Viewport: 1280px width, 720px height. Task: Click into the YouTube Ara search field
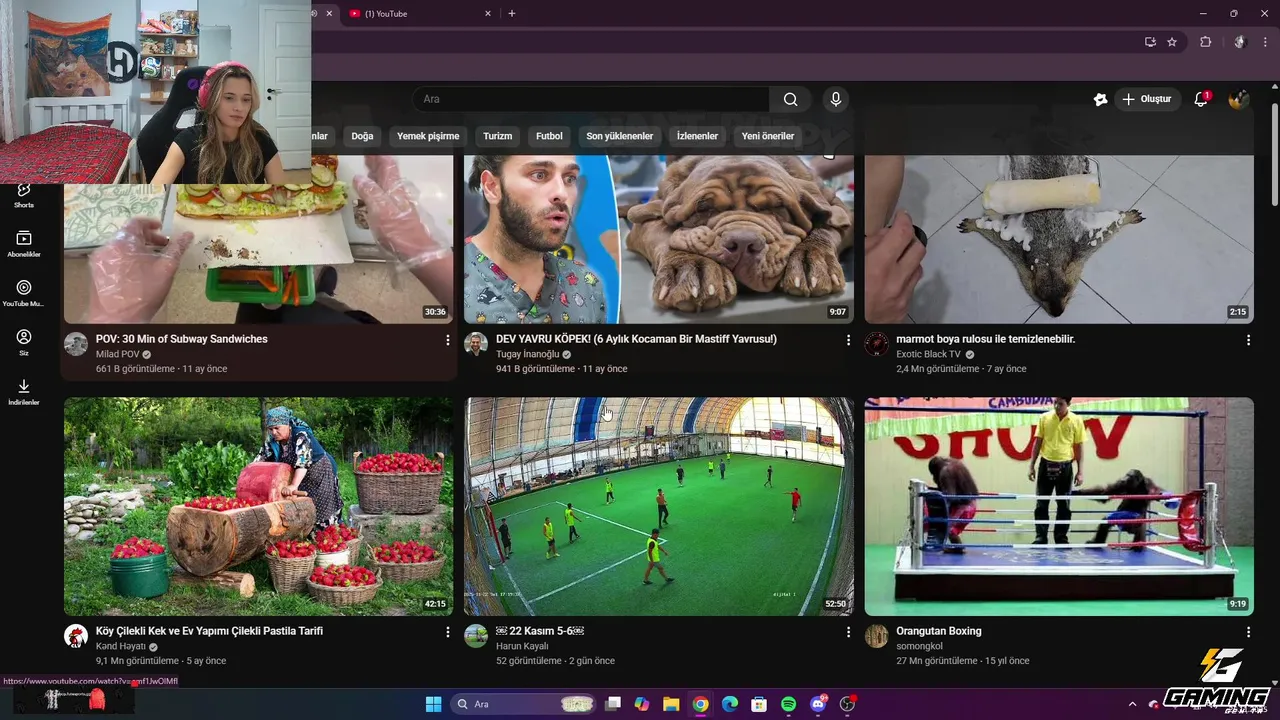tap(590, 99)
